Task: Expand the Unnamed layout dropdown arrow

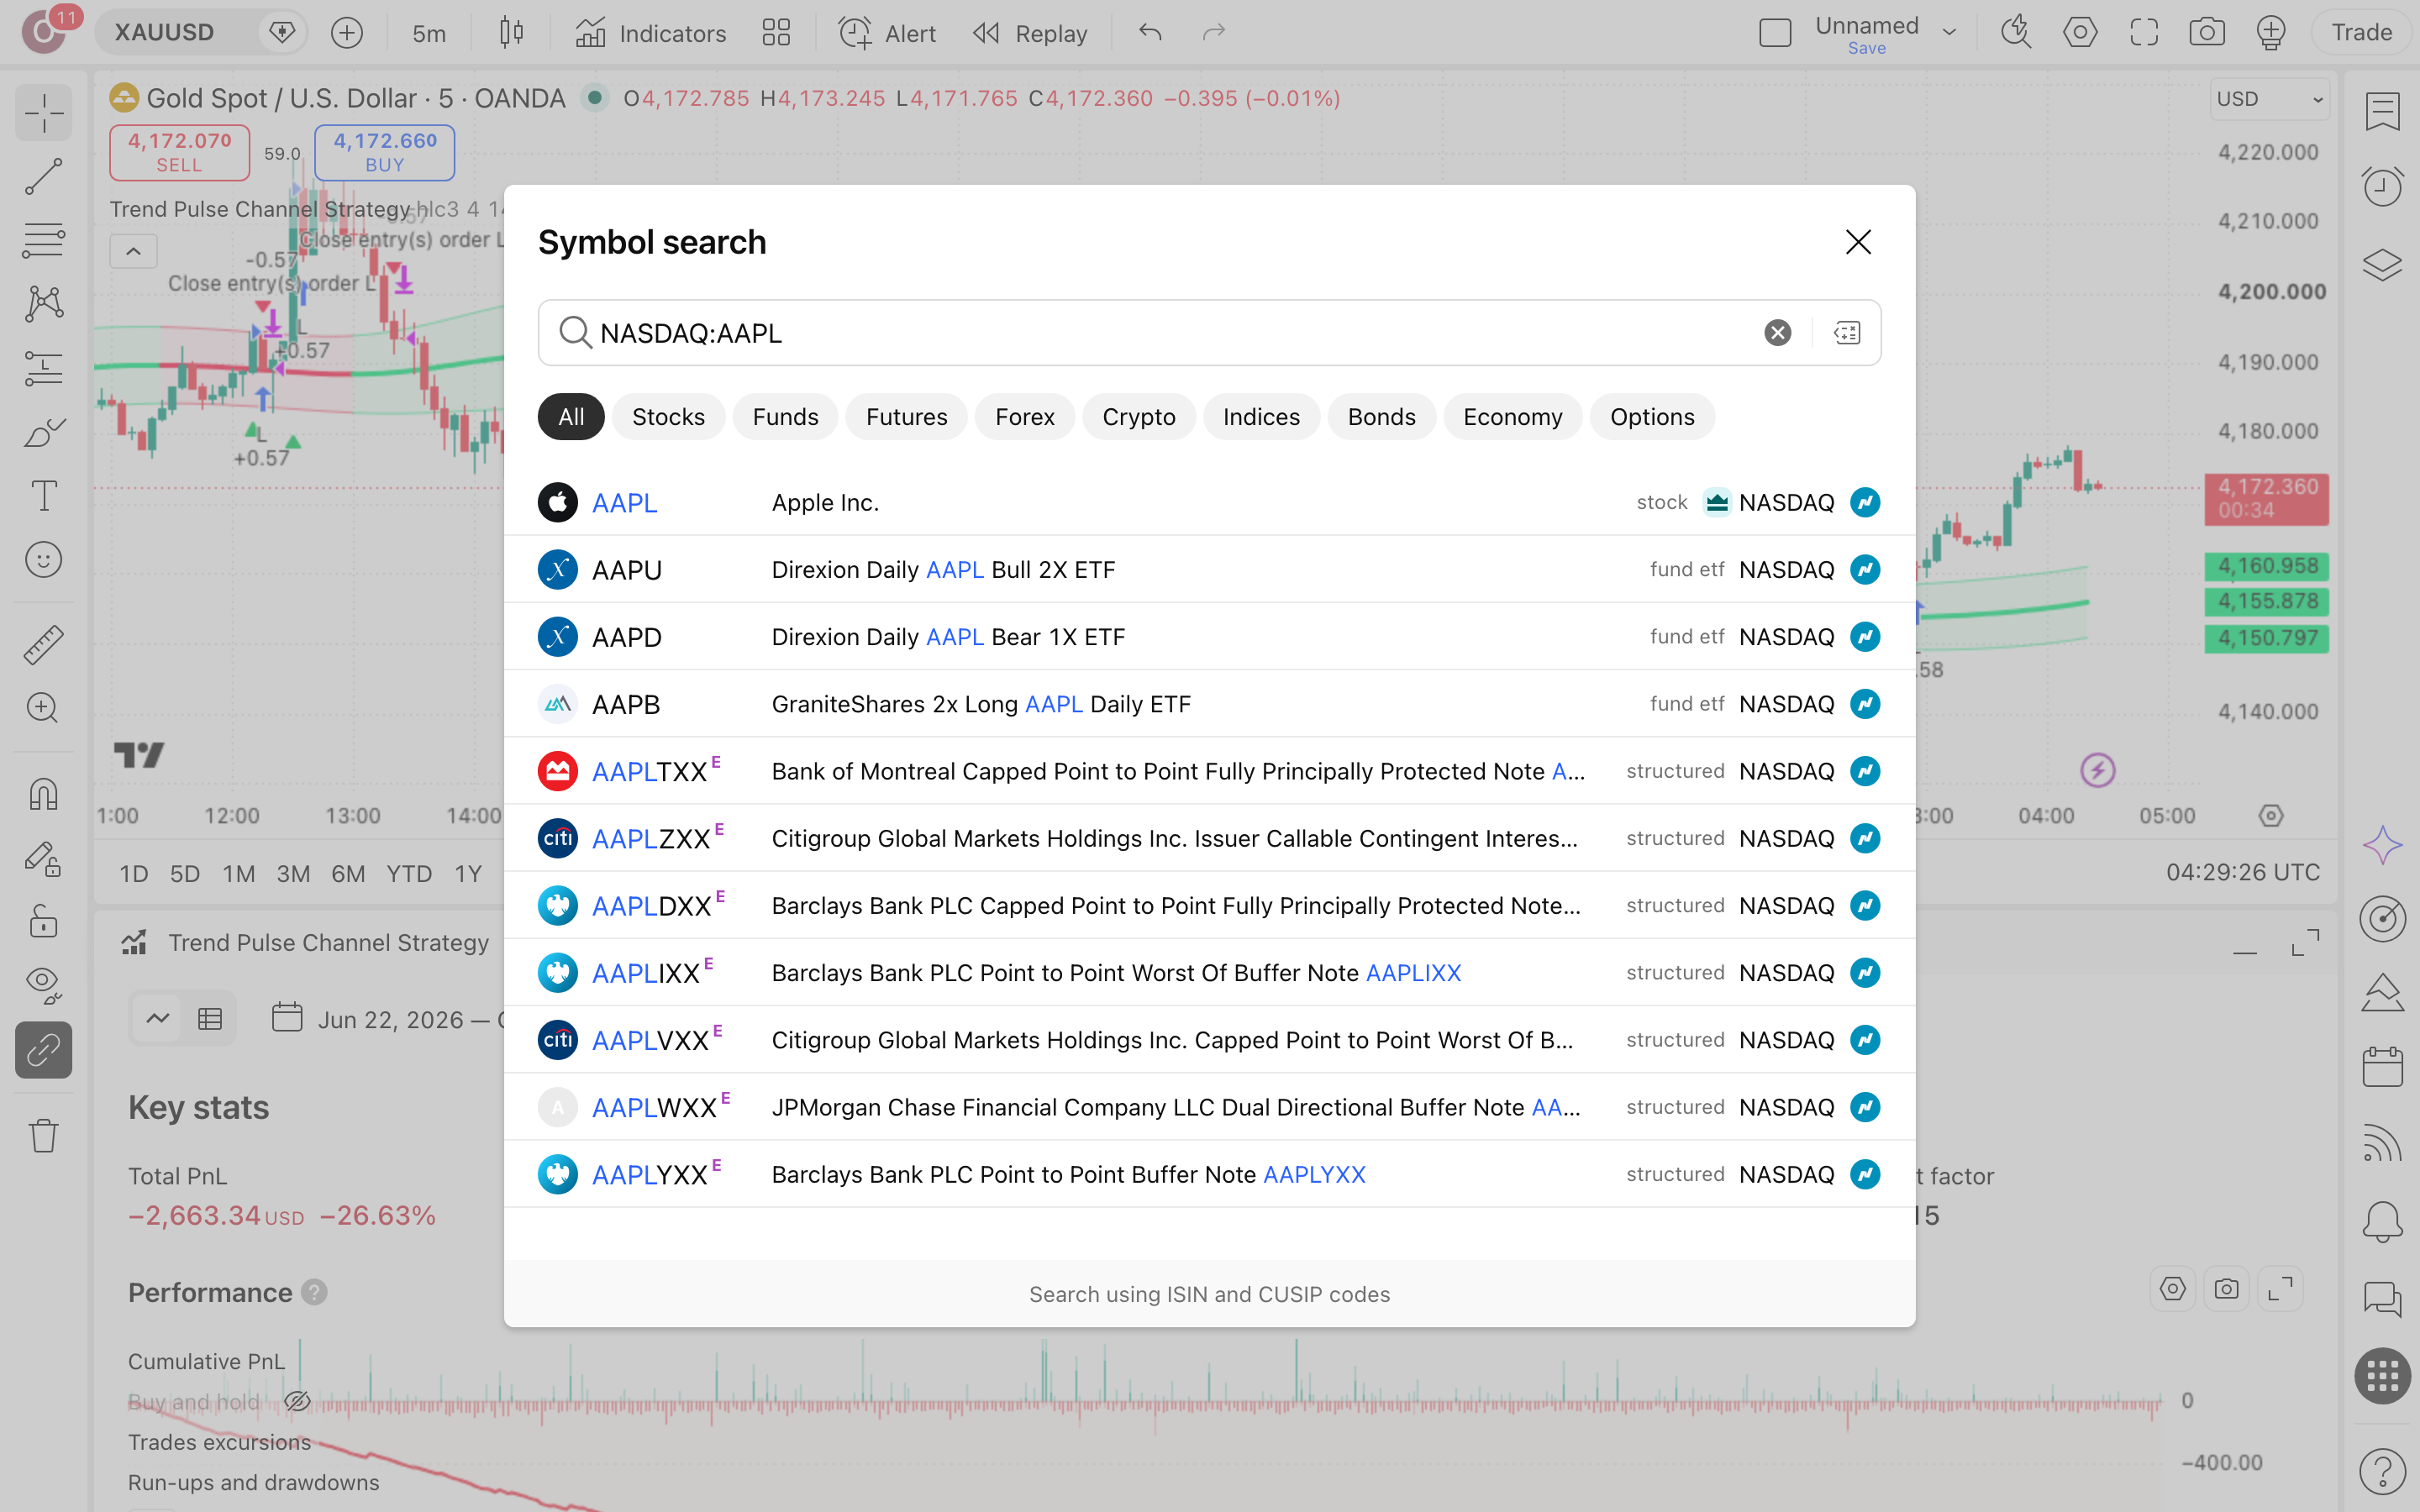Action: pos(1949,33)
